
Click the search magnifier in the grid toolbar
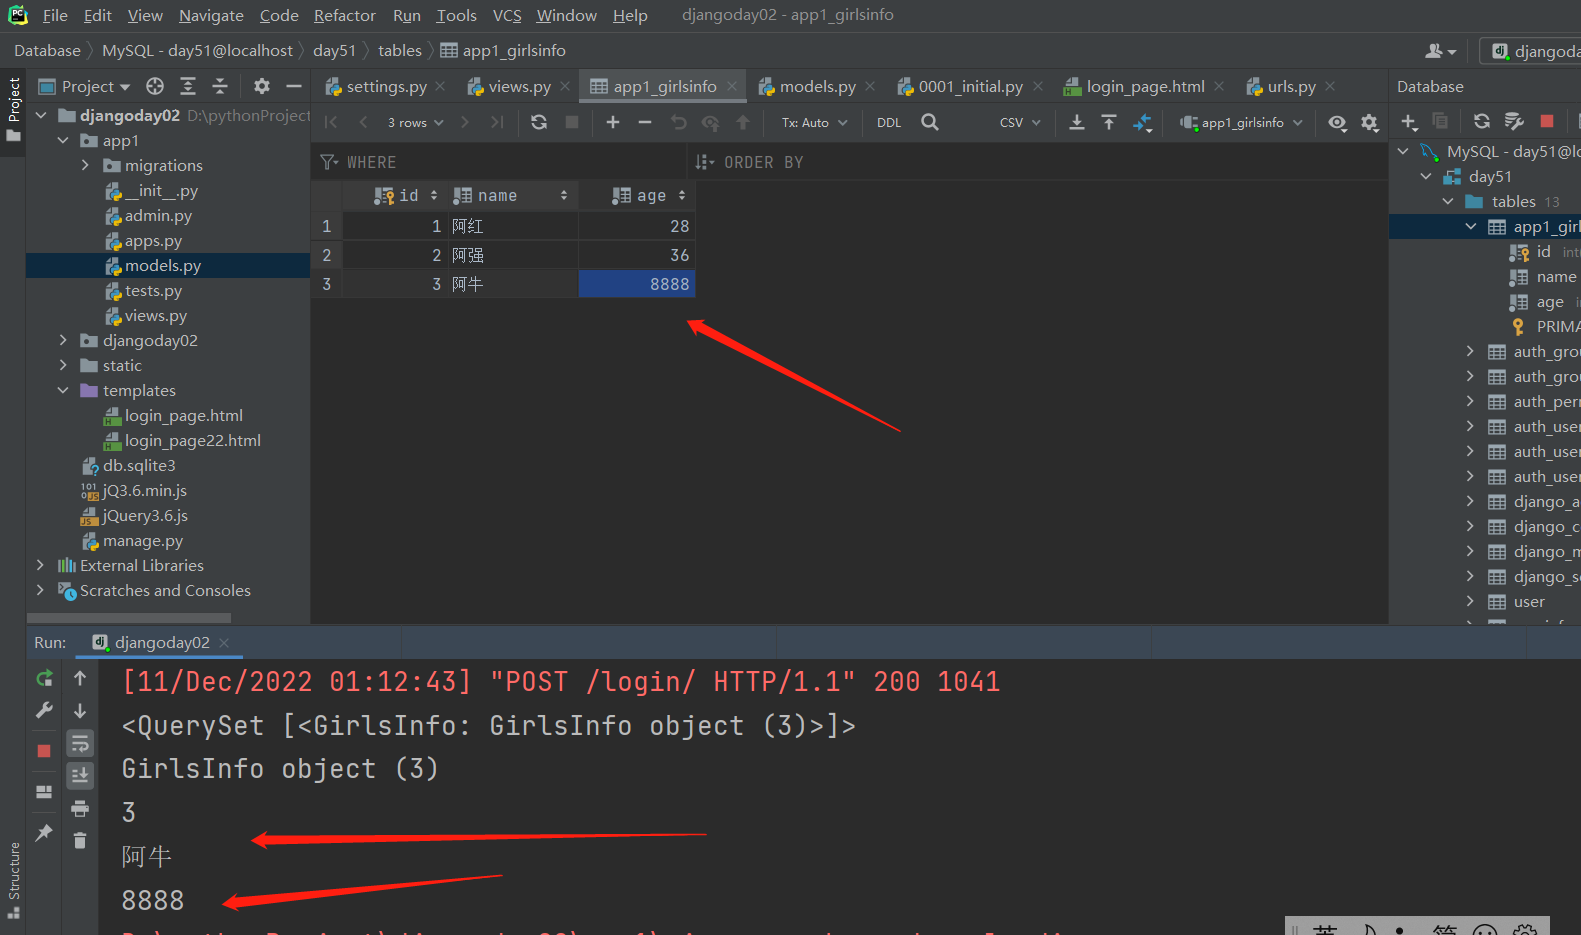(x=930, y=122)
